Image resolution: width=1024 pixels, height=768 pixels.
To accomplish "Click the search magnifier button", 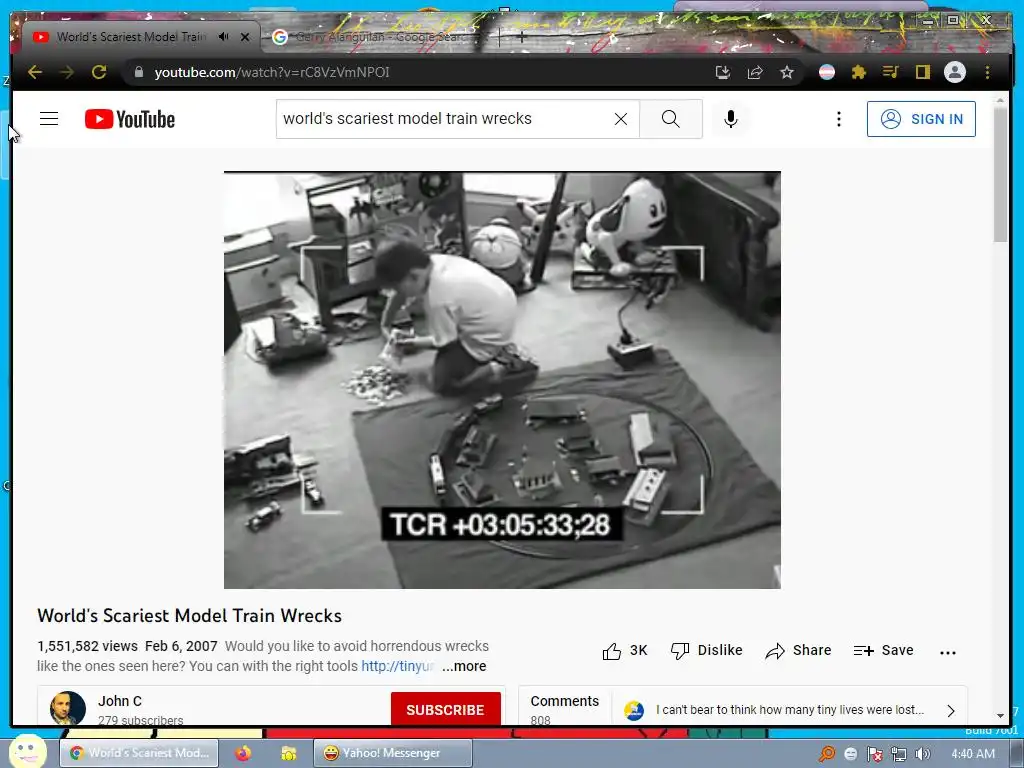I will point(671,119).
